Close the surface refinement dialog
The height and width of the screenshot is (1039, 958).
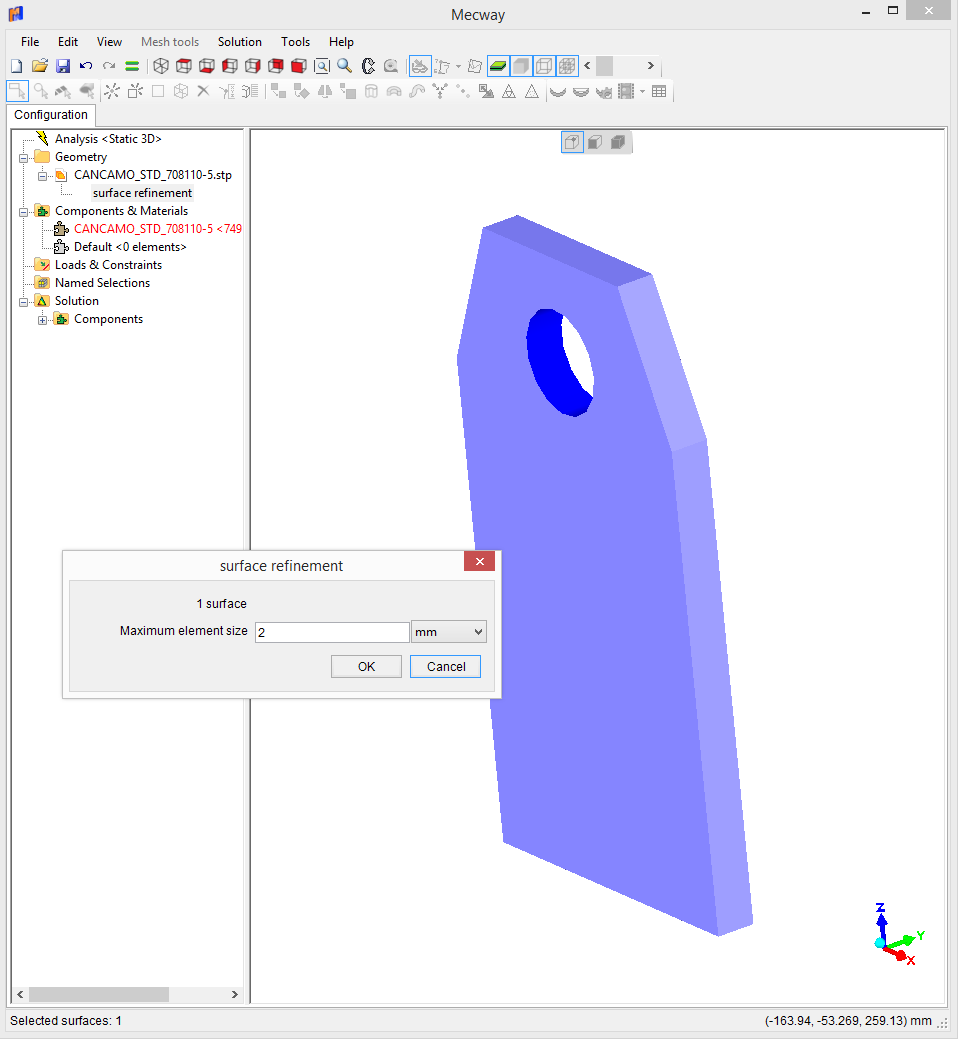tap(480, 561)
